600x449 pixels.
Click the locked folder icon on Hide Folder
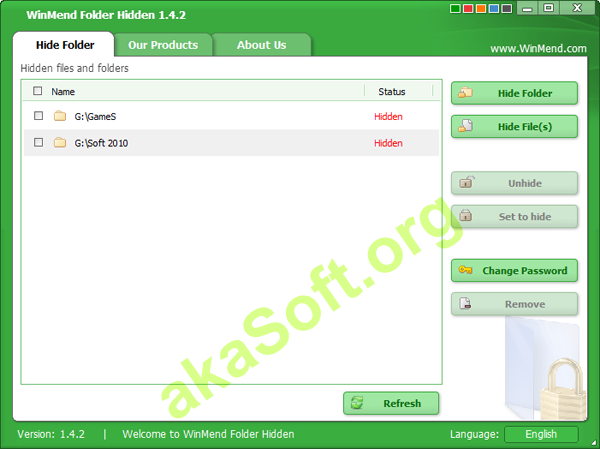point(465,92)
